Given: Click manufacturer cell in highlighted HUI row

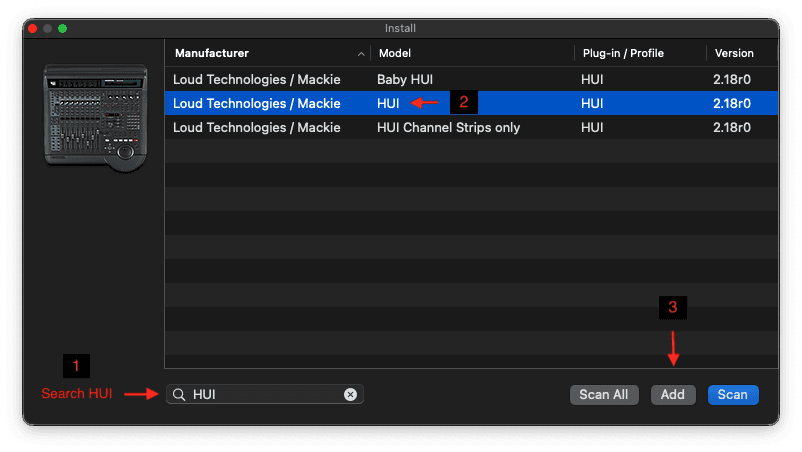Looking at the screenshot, I should (x=257, y=103).
